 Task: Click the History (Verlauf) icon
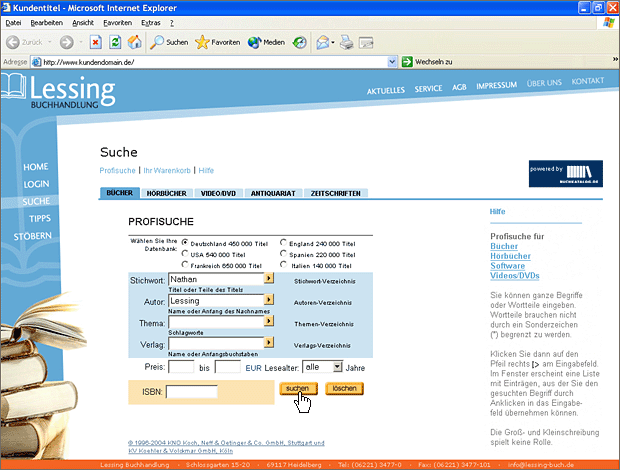pos(300,42)
